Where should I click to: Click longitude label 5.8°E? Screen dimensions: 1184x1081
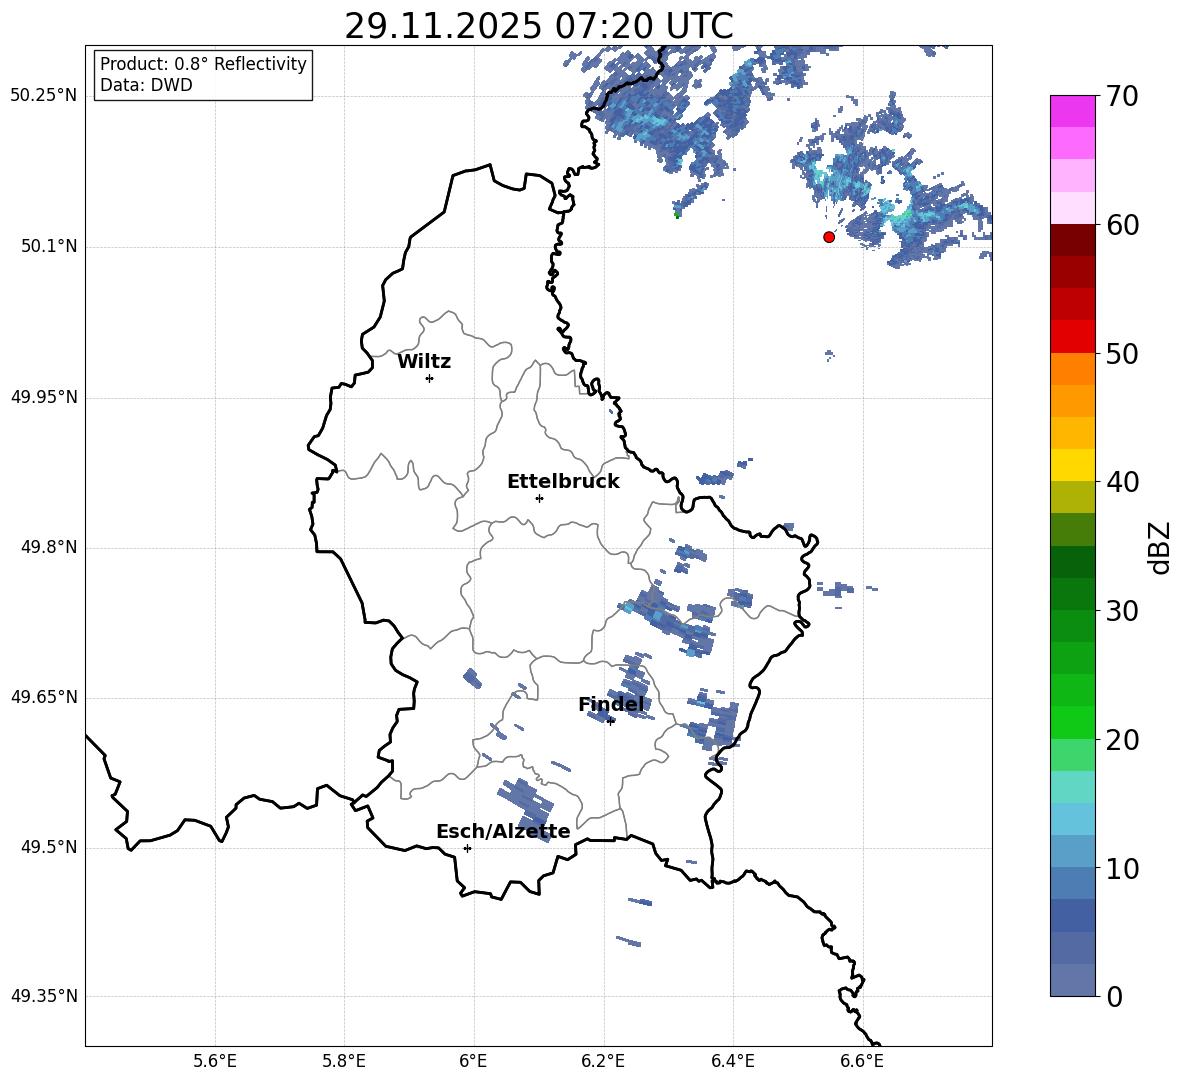tap(344, 1061)
